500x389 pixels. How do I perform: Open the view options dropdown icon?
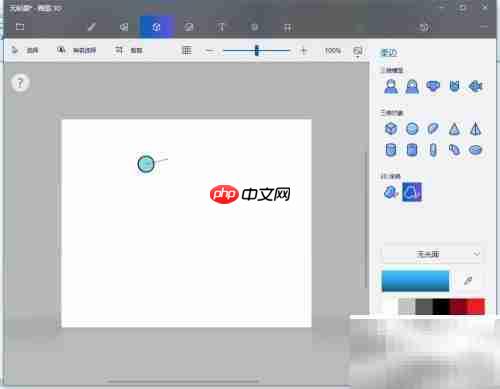(358, 52)
